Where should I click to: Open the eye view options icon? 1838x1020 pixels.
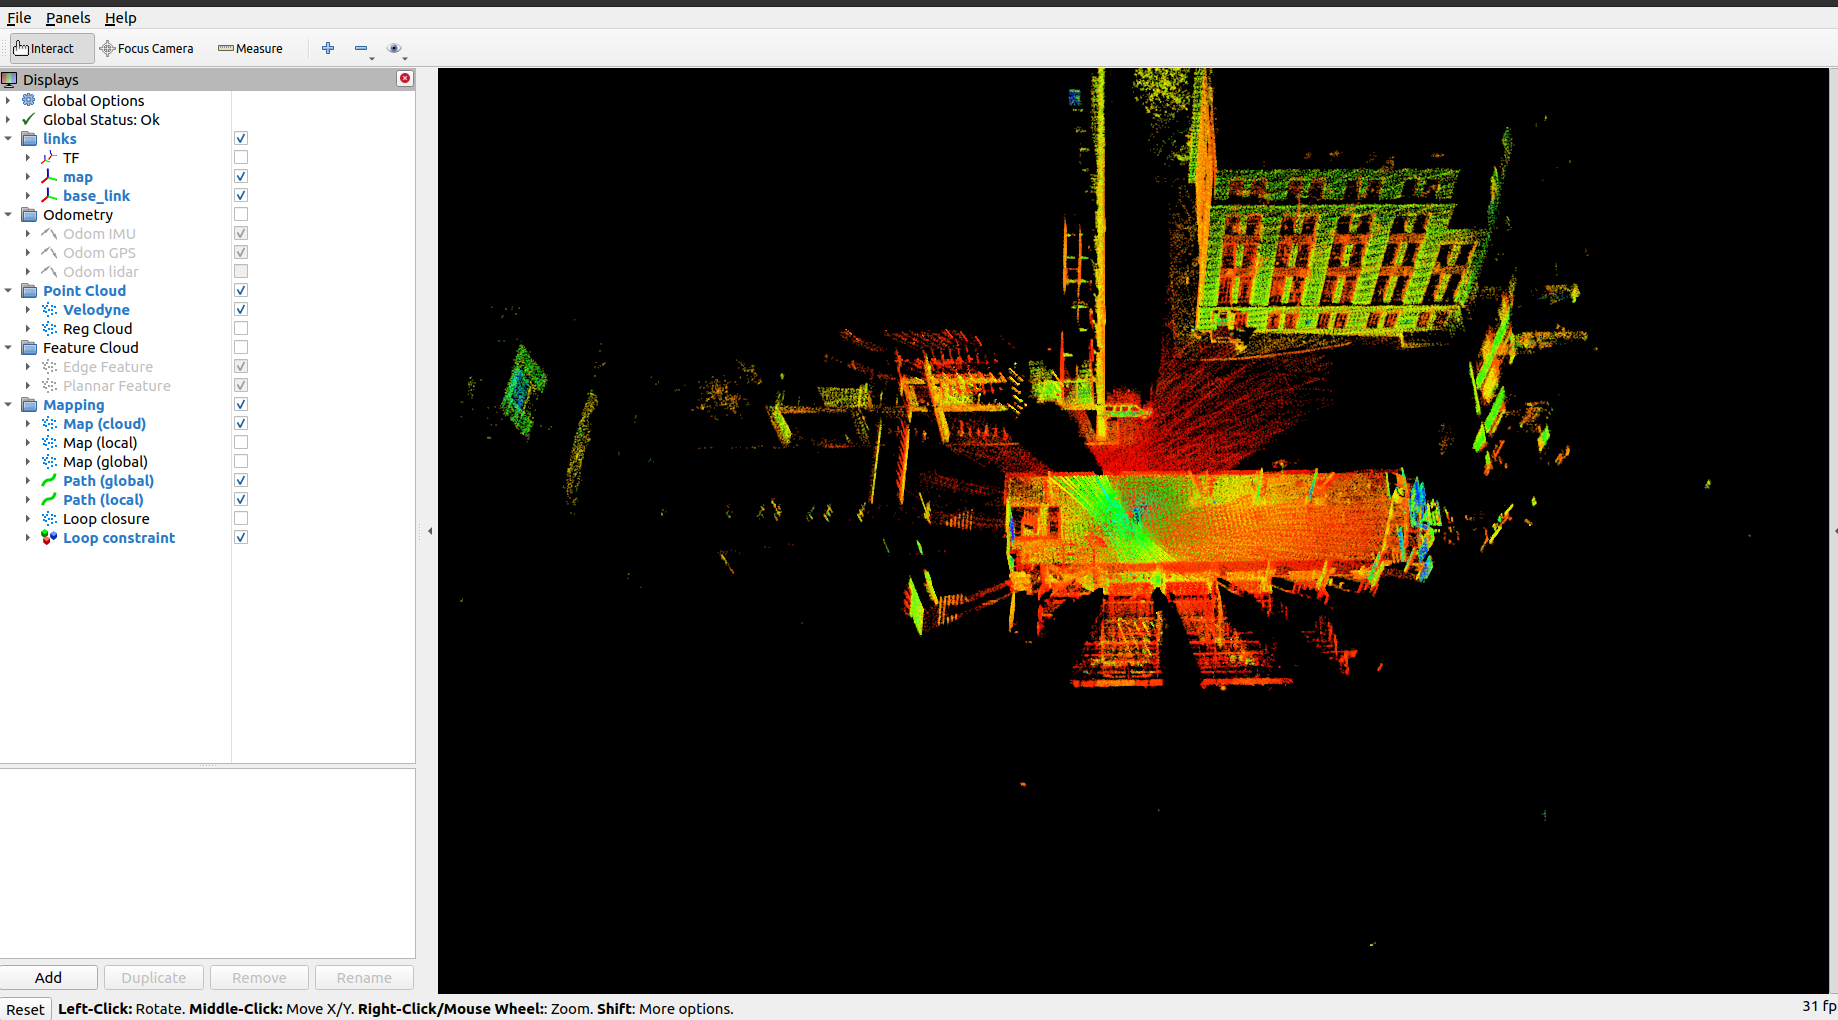click(x=394, y=48)
